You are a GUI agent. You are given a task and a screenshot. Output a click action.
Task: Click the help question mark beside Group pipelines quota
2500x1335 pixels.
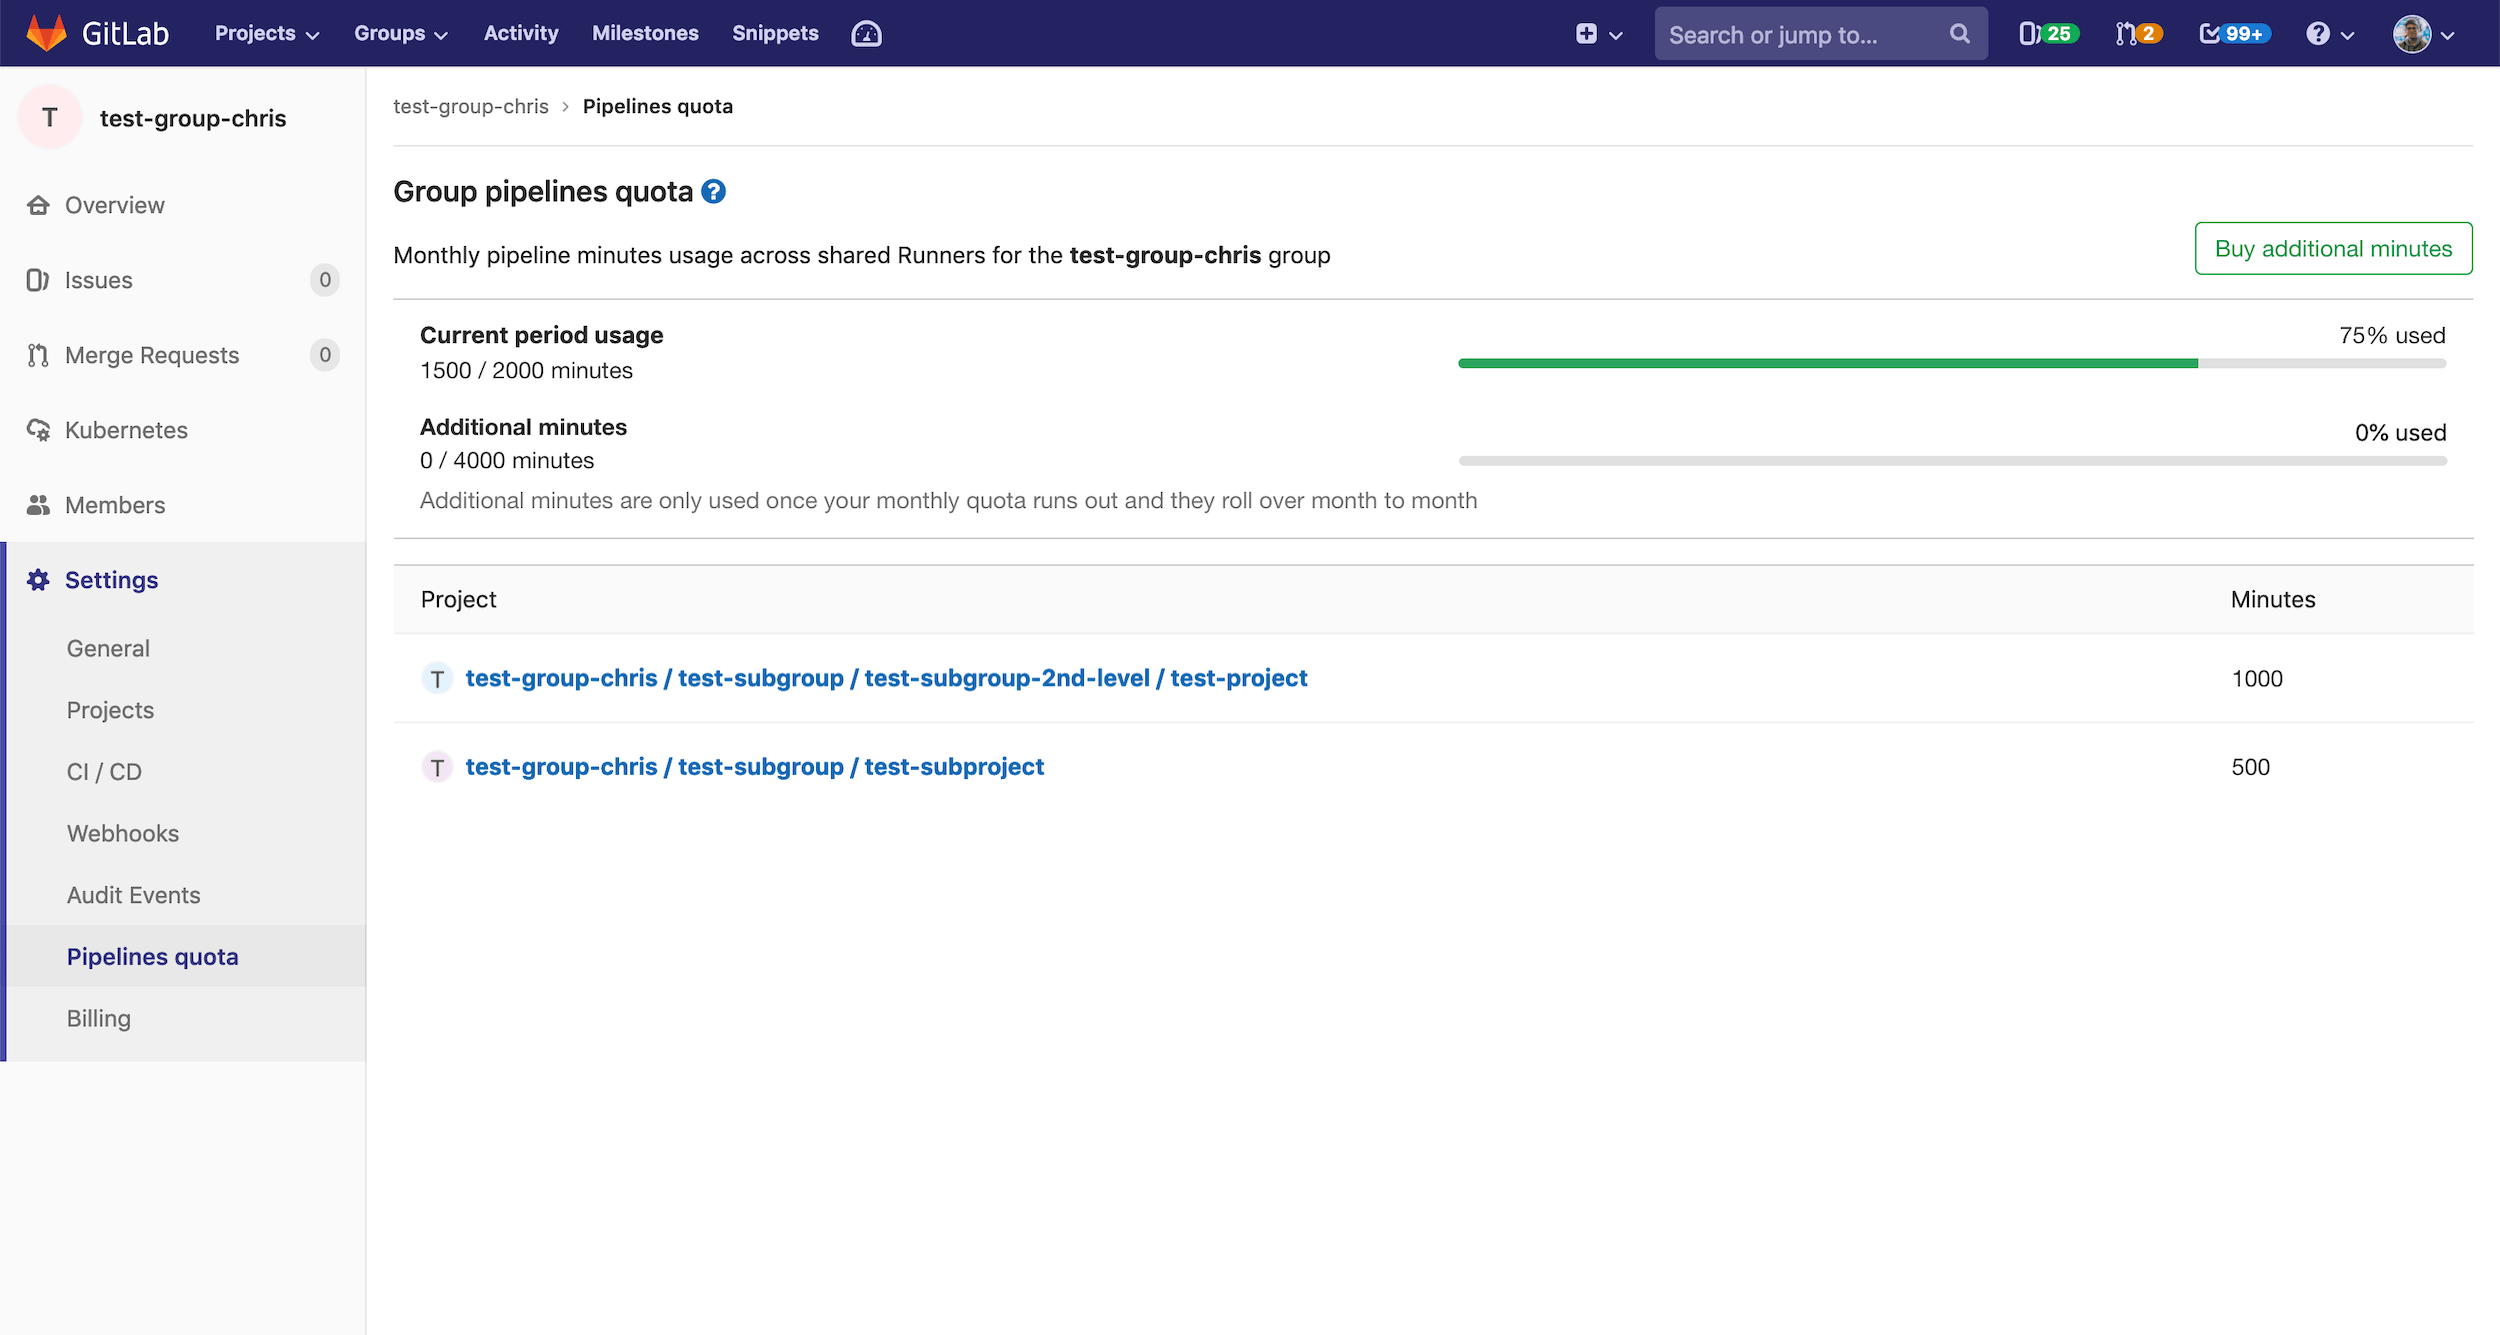(x=714, y=191)
